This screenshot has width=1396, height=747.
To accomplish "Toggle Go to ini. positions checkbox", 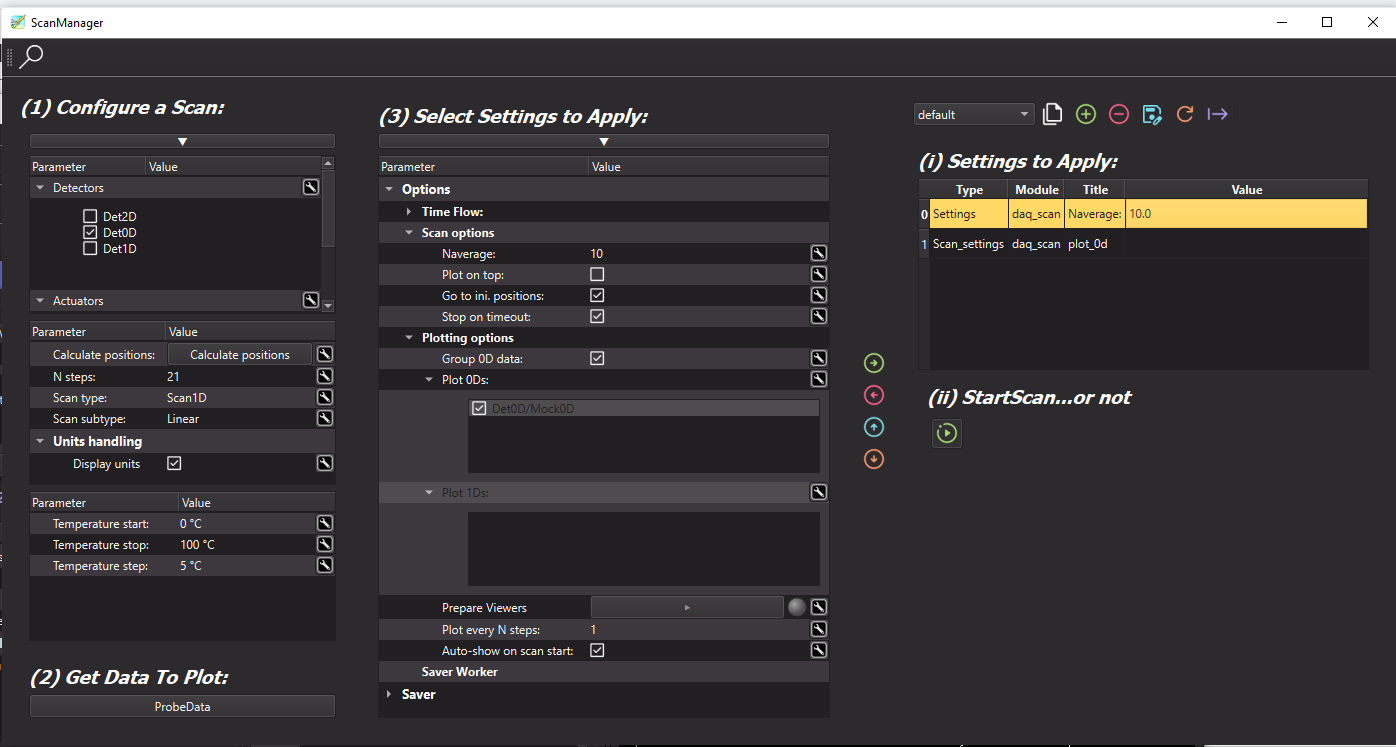I will point(597,295).
